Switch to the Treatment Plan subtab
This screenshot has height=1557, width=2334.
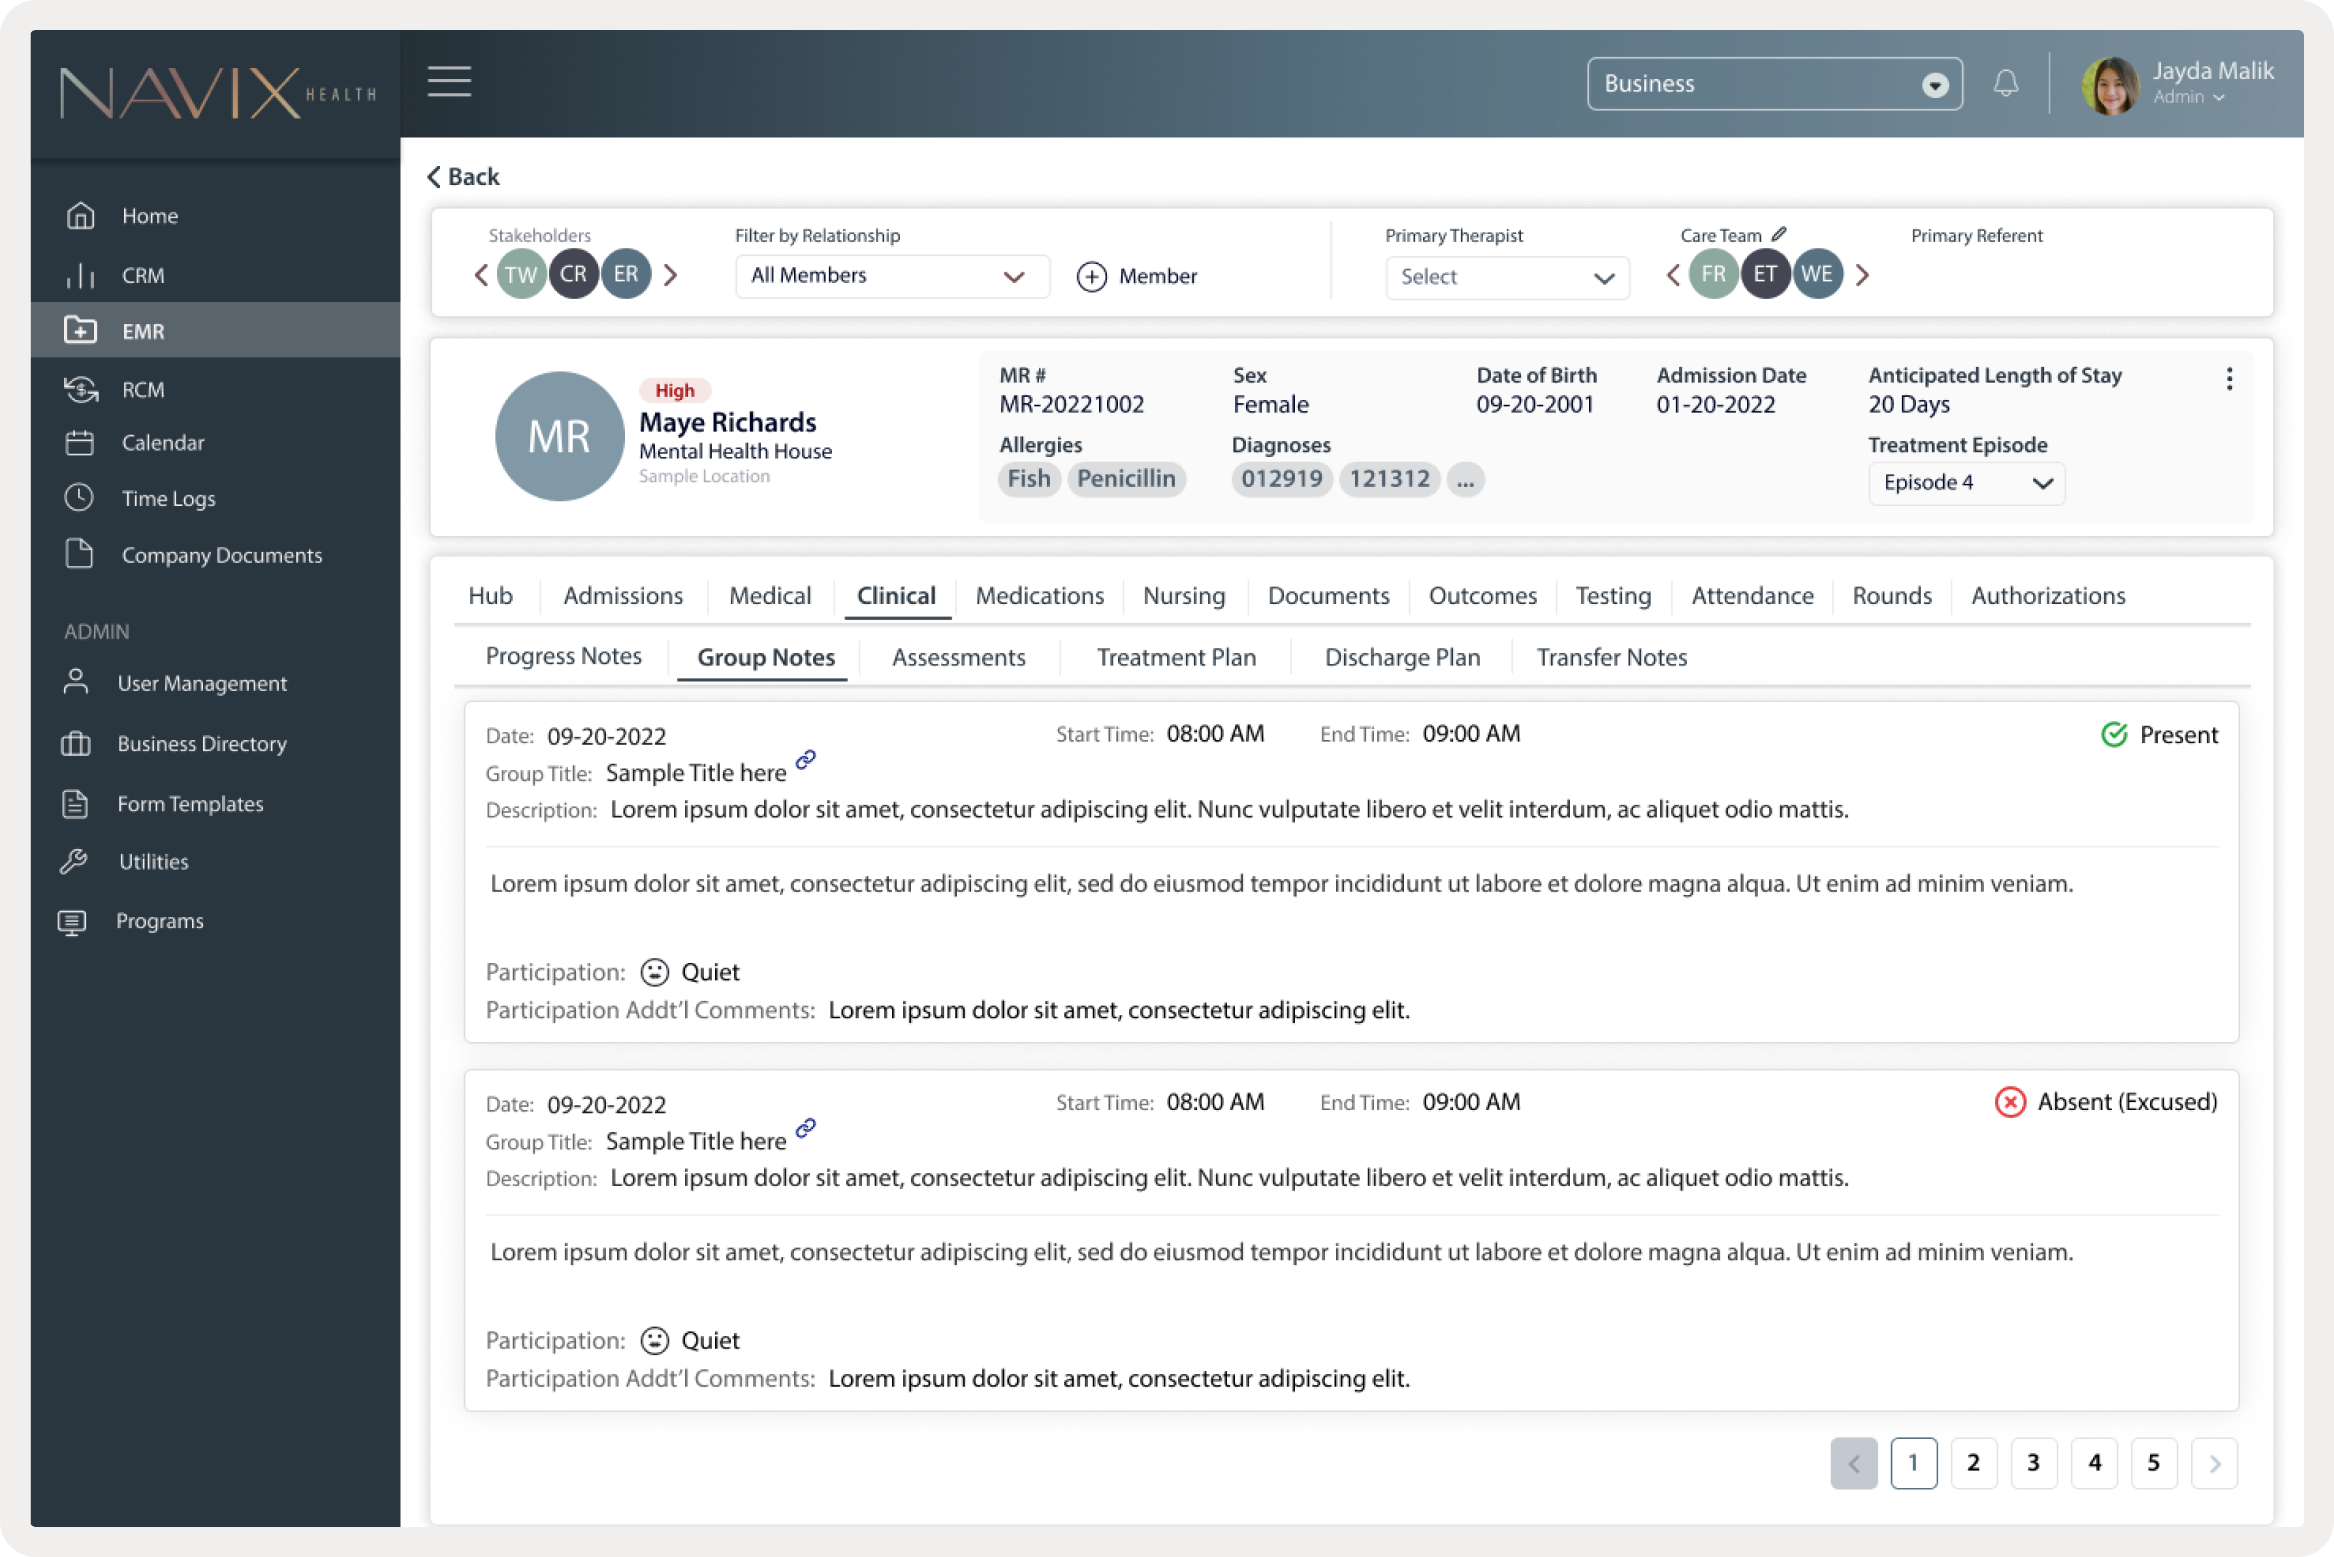[1175, 657]
